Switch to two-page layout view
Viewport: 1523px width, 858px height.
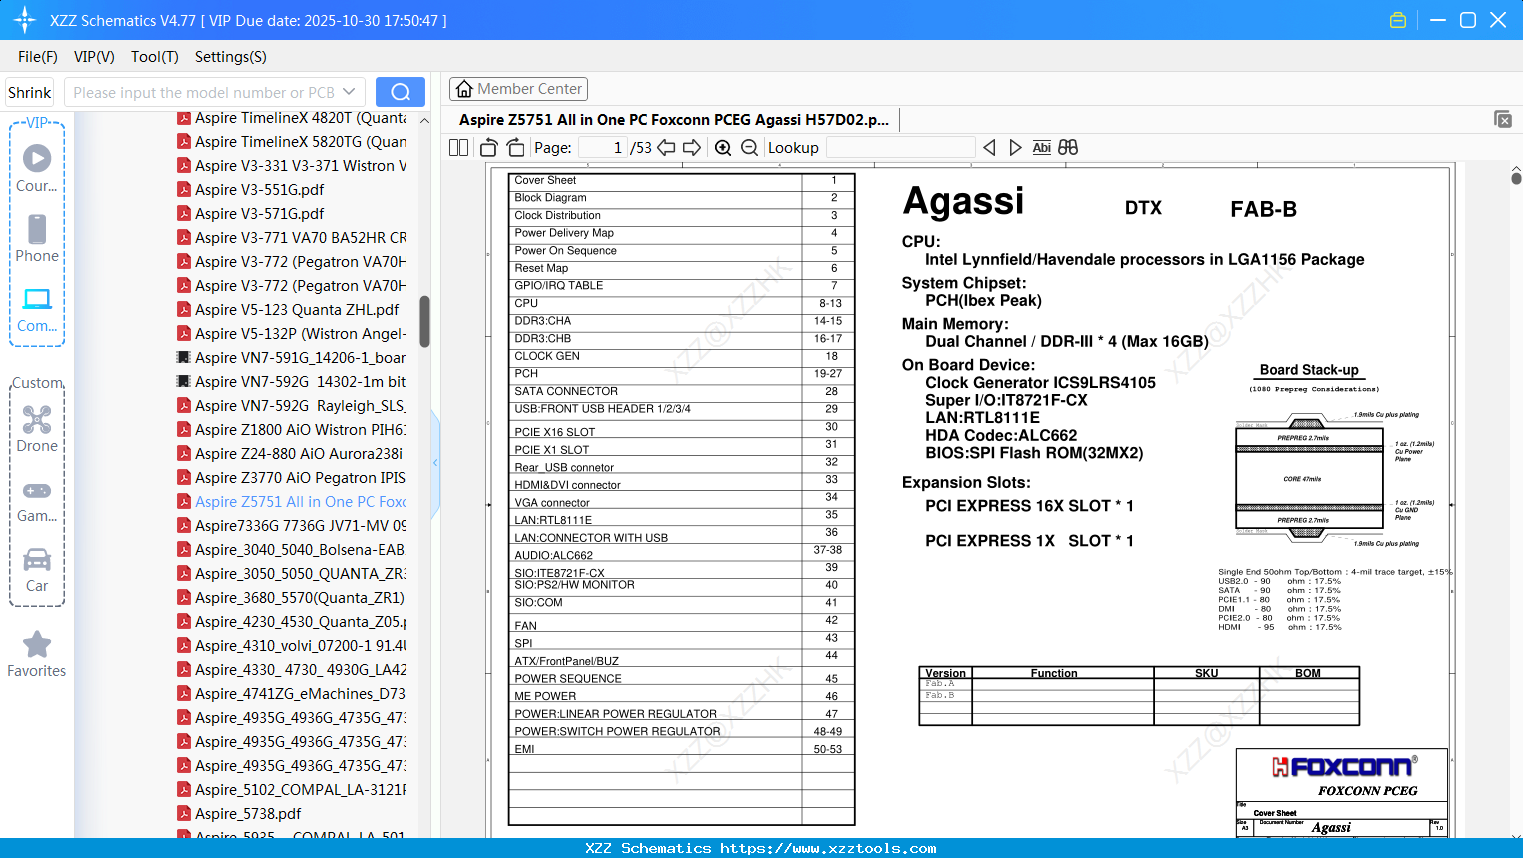pyautogui.click(x=458, y=148)
